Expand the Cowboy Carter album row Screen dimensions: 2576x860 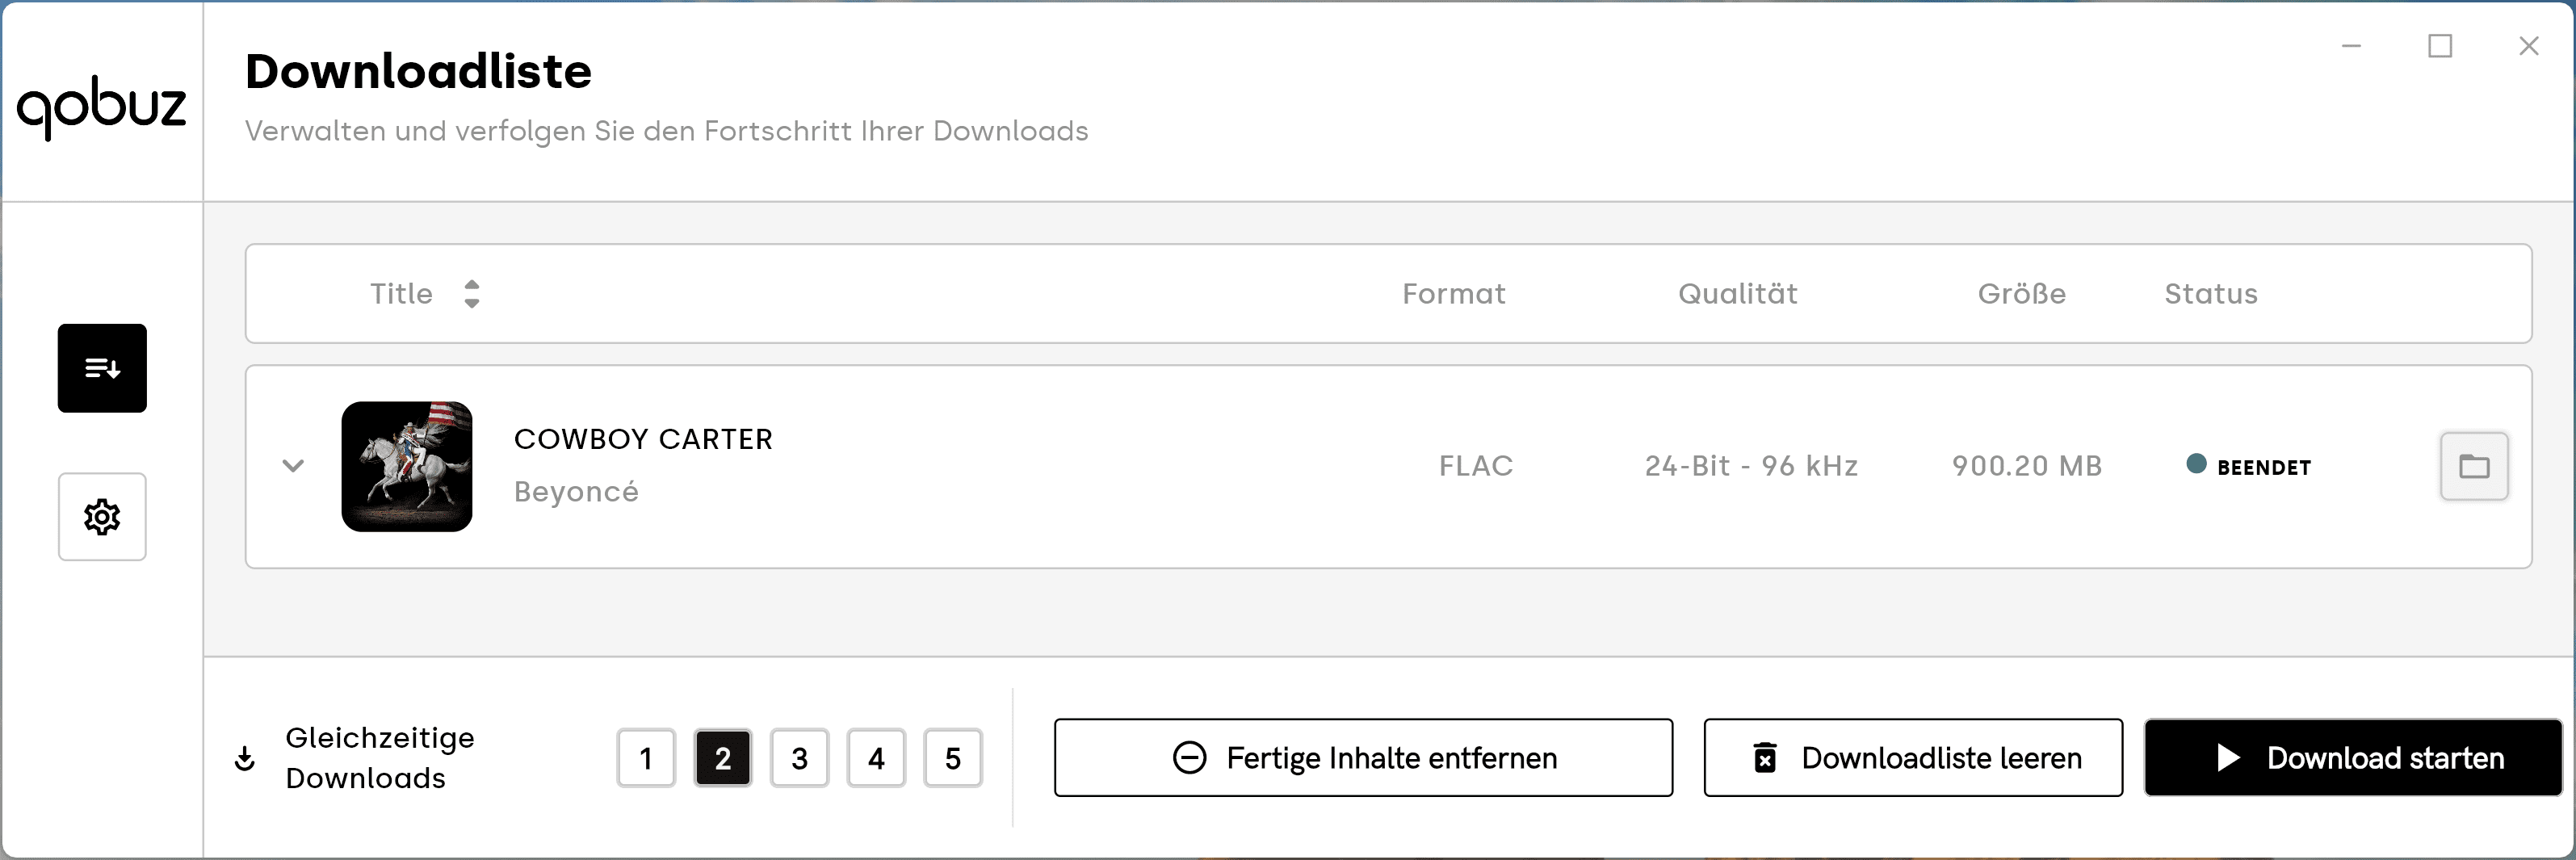pyautogui.click(x=293, y=466)
